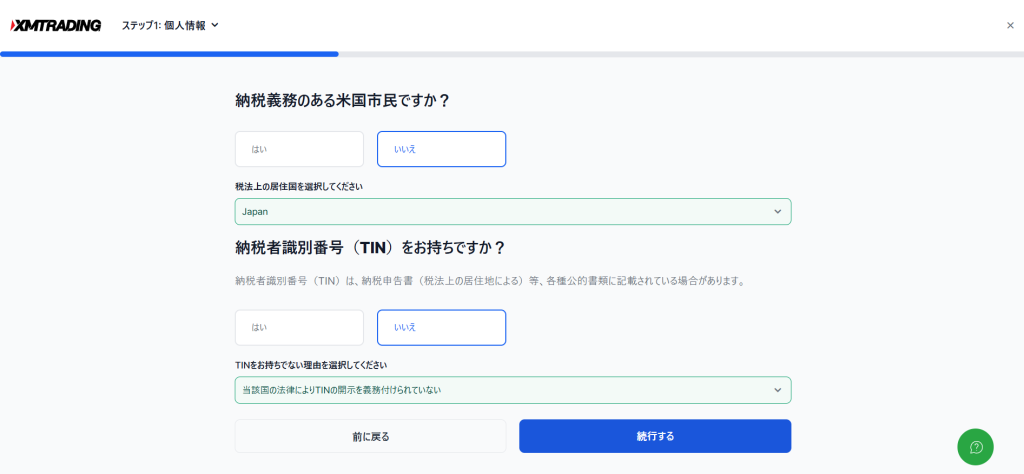
Task: Click the gray TIN explanation paragraph
Action: pyautogui.click(x=490, y=282)
